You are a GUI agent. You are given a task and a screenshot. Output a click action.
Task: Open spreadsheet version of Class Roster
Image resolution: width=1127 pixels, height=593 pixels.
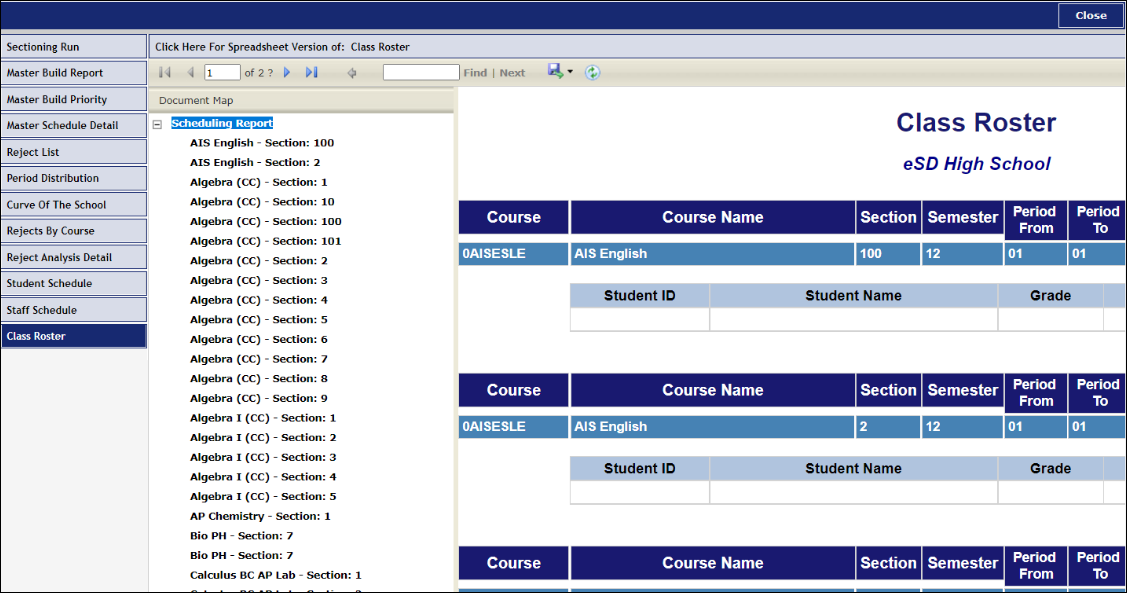[282, 47]
